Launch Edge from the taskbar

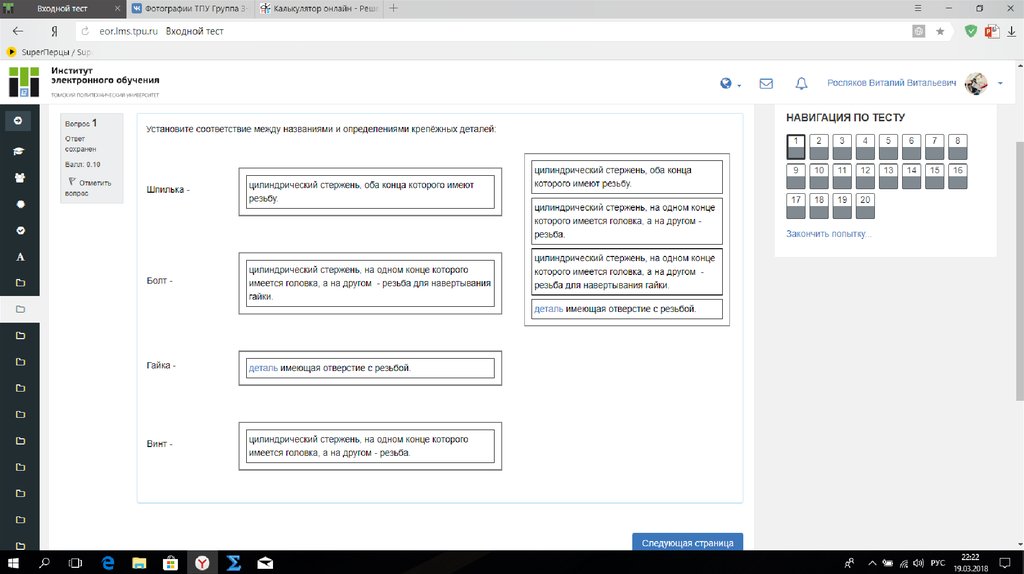click(108, 563)
